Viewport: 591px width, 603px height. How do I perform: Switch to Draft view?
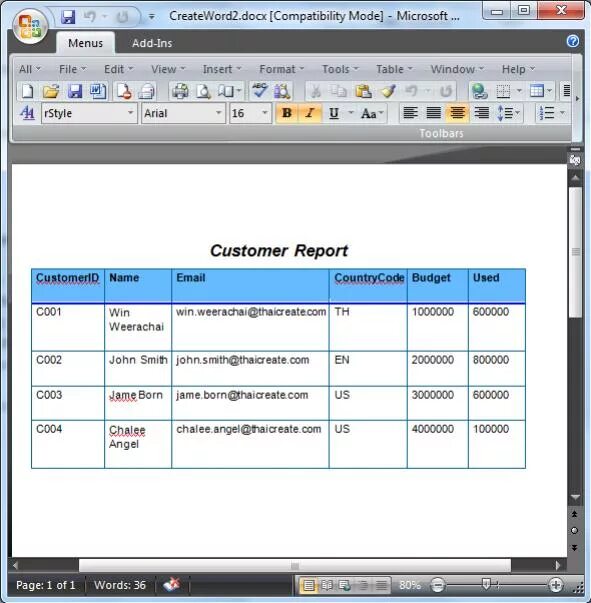click(x=381, y=585)
